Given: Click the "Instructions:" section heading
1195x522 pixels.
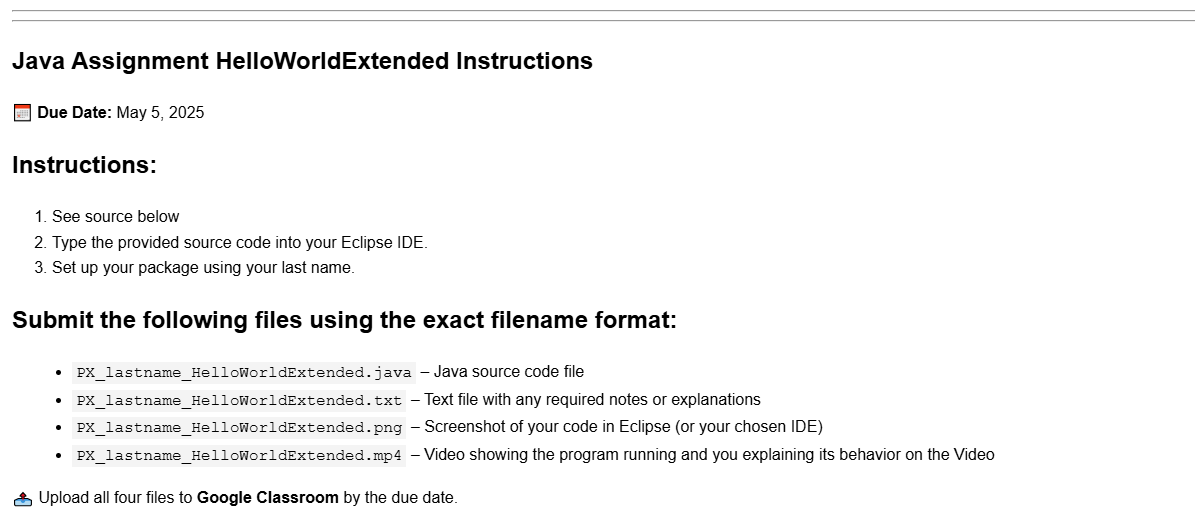Looking at the screenshot, I should 84,165.
